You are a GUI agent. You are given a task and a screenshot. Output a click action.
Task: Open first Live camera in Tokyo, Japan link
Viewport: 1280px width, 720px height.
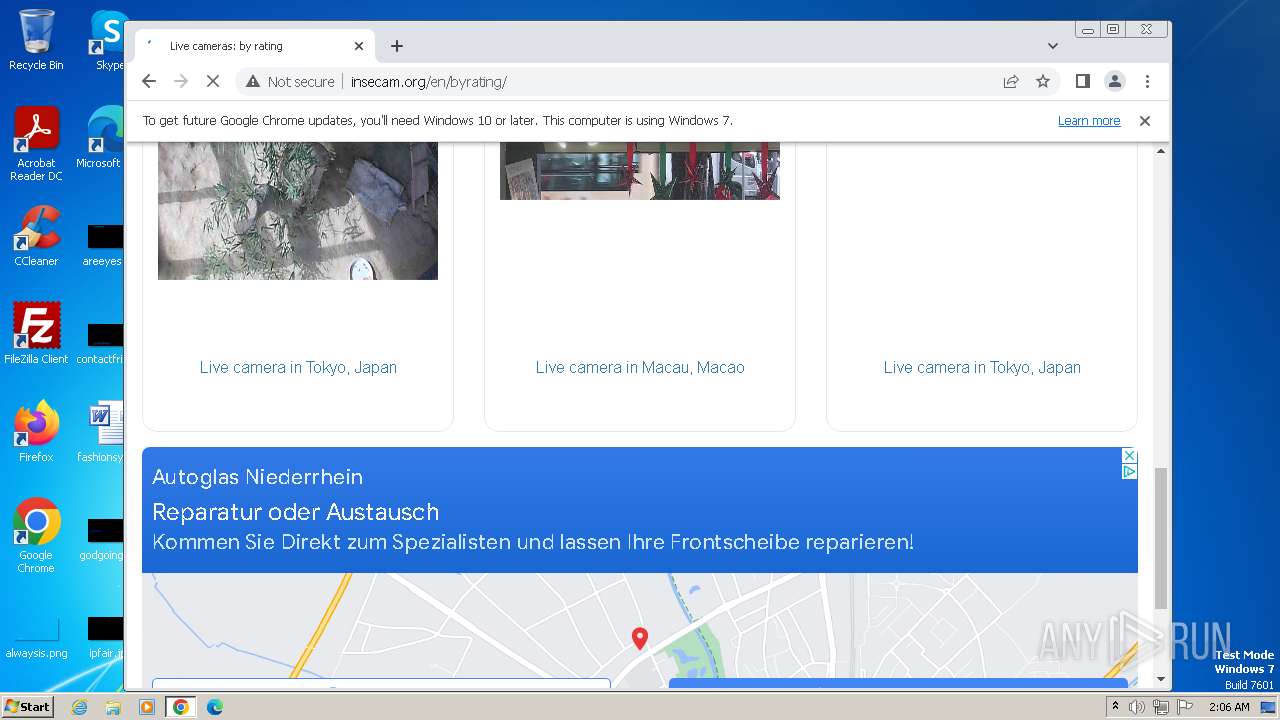(298, 368)
